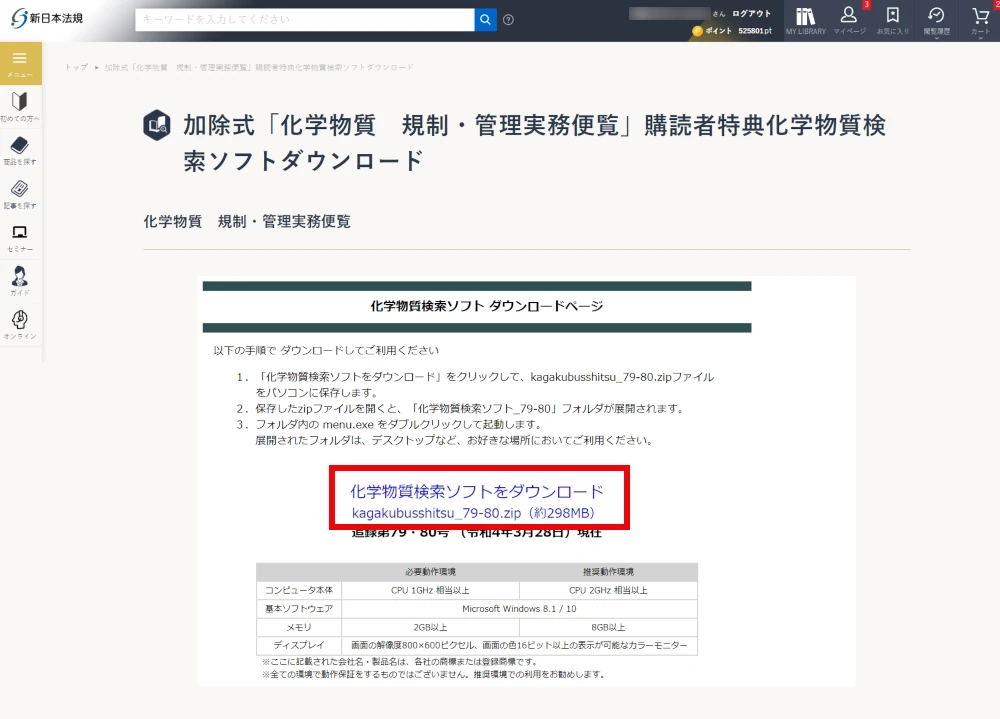
Task: Click the 初めての方へ sidebar icon
Action: point(20,106)
